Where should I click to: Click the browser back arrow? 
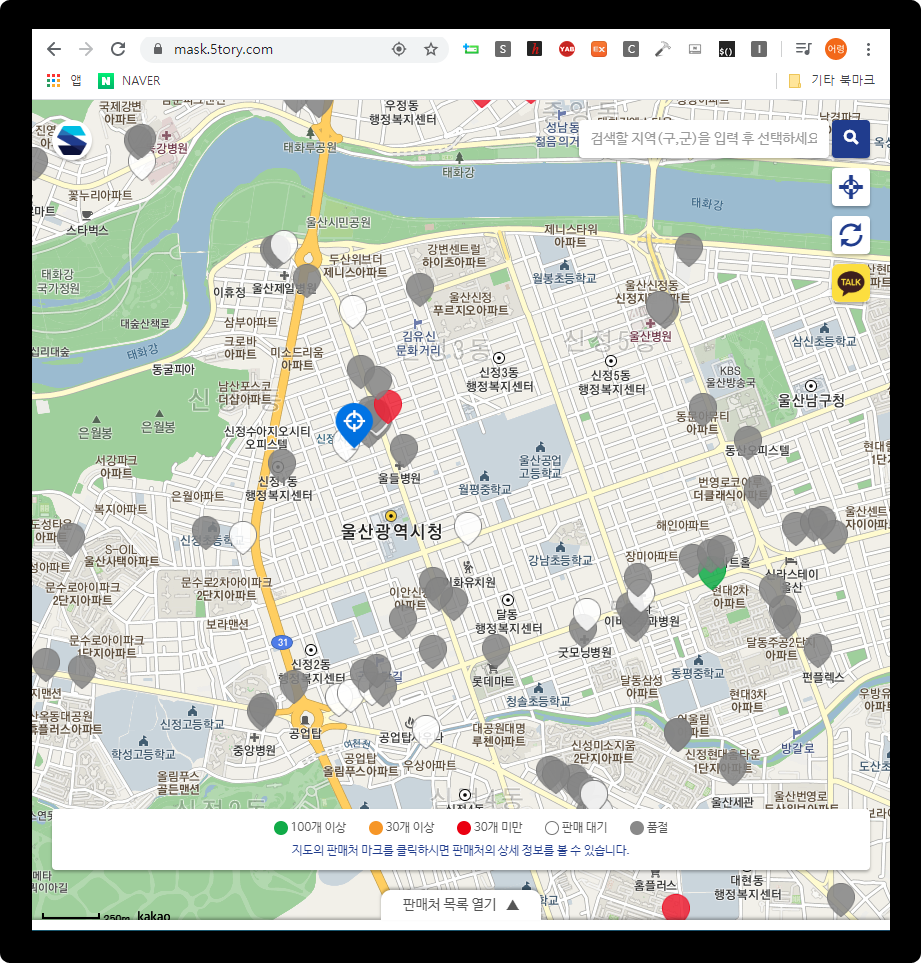coord(54,49)
